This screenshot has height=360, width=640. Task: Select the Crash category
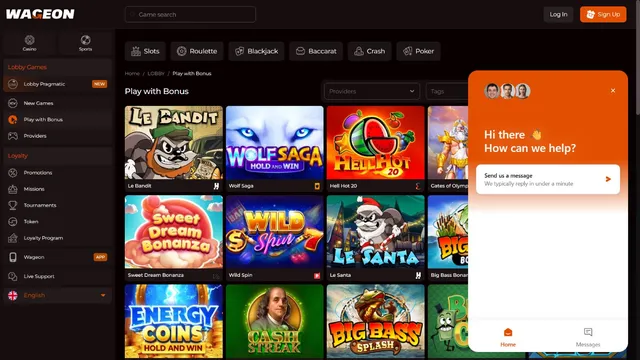pyautogui.click(x=369, y=51)
